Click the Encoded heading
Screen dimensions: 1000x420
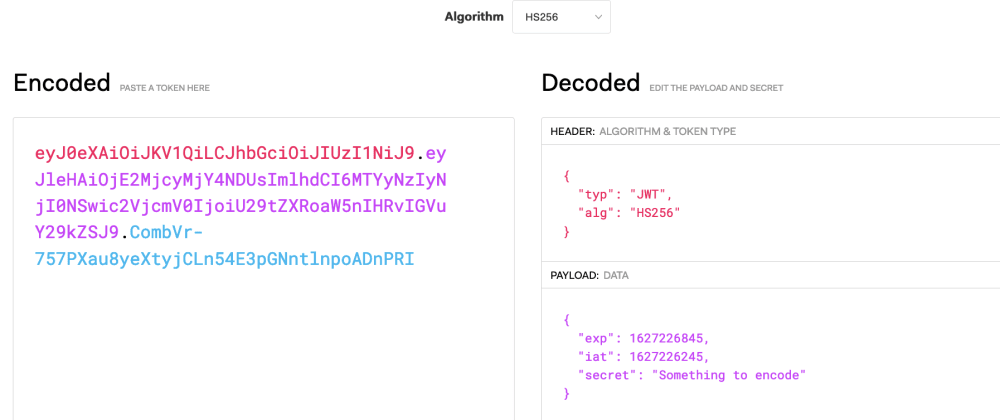pyautogui.click(x=62, y=83)
